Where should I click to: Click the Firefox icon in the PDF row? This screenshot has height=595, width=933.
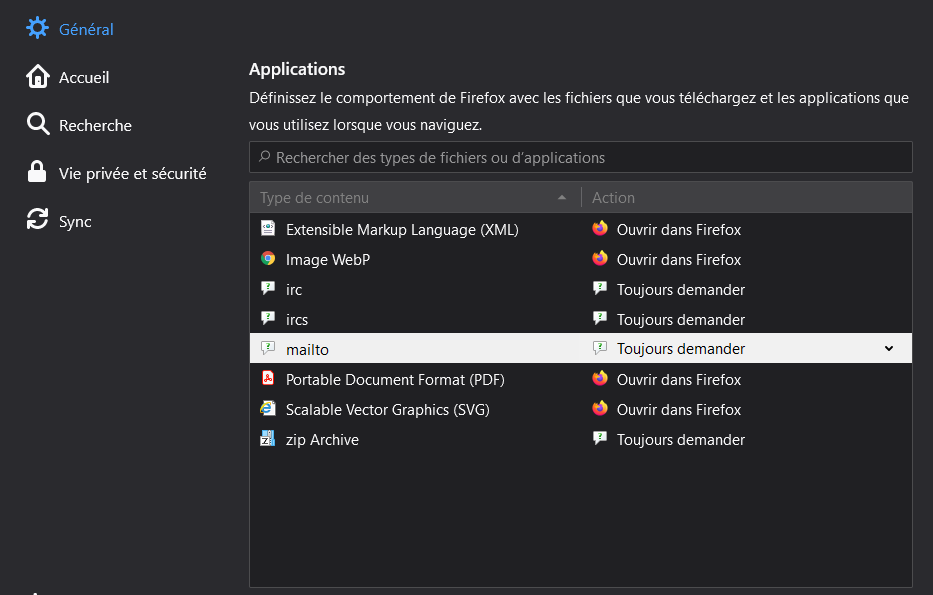pos(600,378)
